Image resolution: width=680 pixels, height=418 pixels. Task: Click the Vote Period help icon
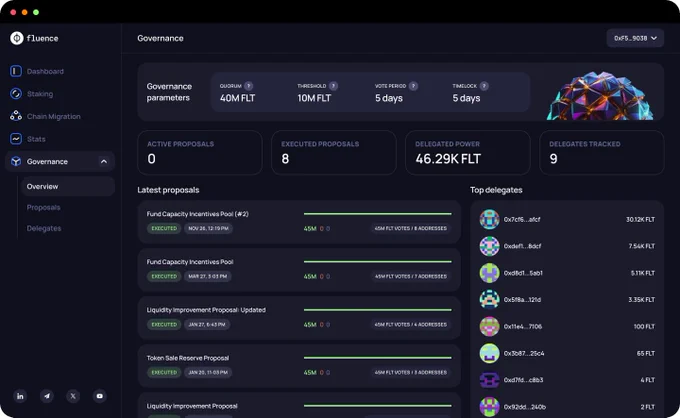coord(413,86)
